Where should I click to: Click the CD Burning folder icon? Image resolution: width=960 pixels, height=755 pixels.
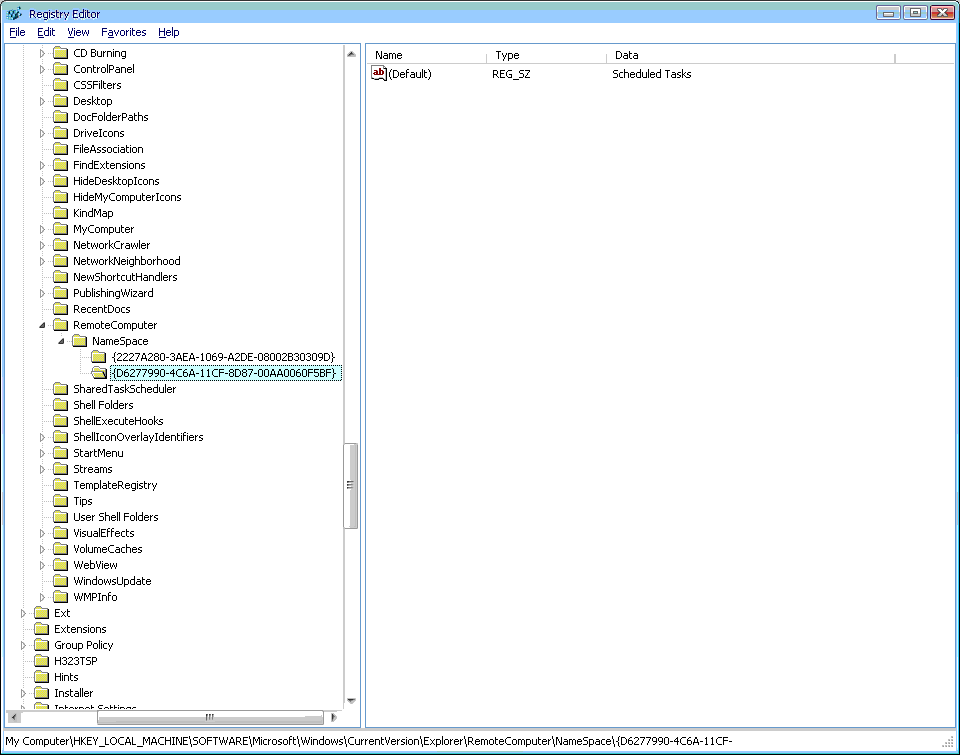tap(60, 53)
